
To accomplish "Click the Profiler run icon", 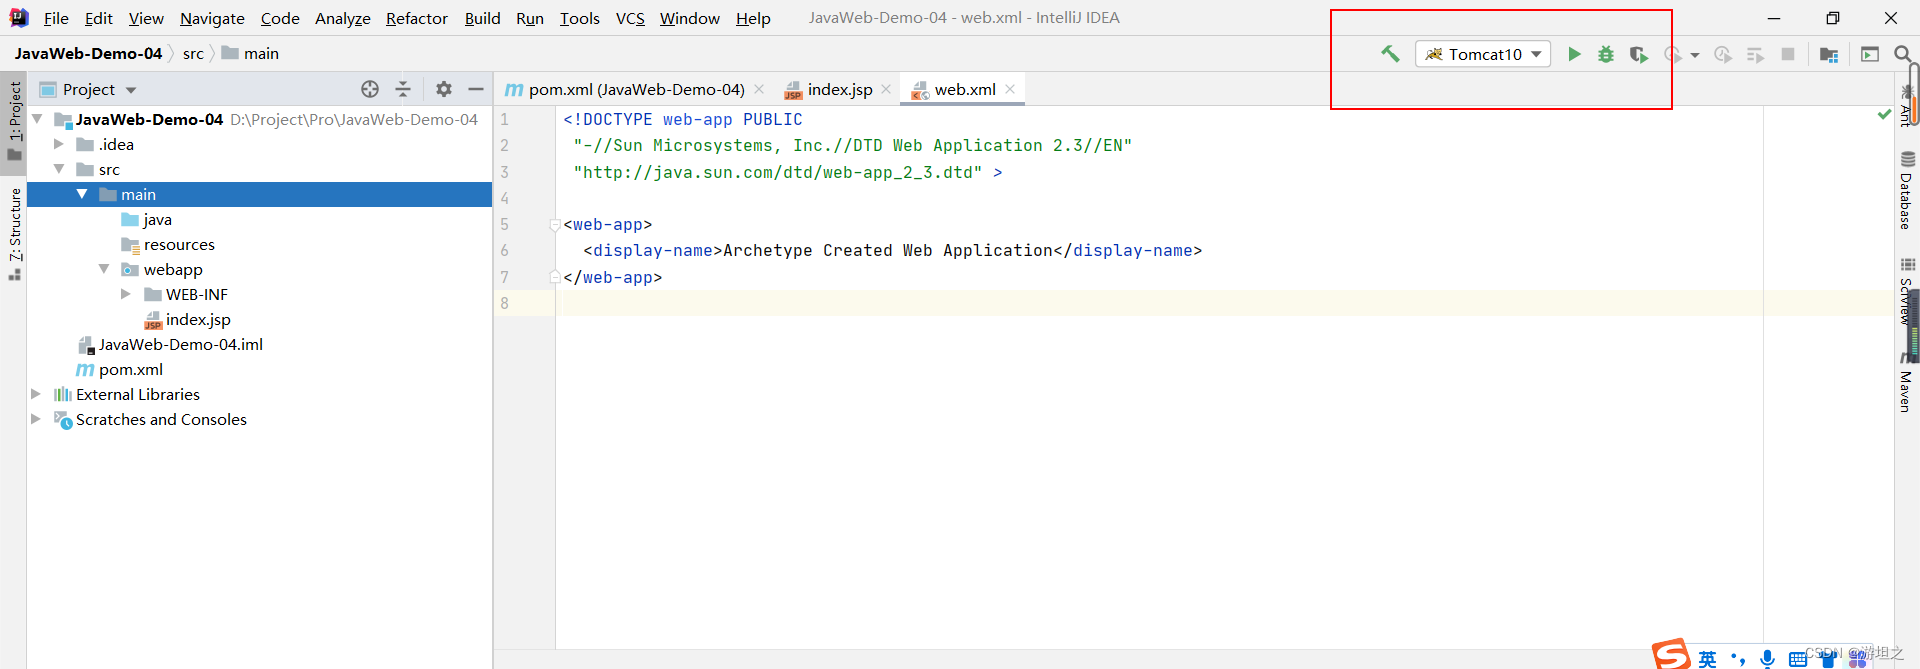I will click(1672, 54).
